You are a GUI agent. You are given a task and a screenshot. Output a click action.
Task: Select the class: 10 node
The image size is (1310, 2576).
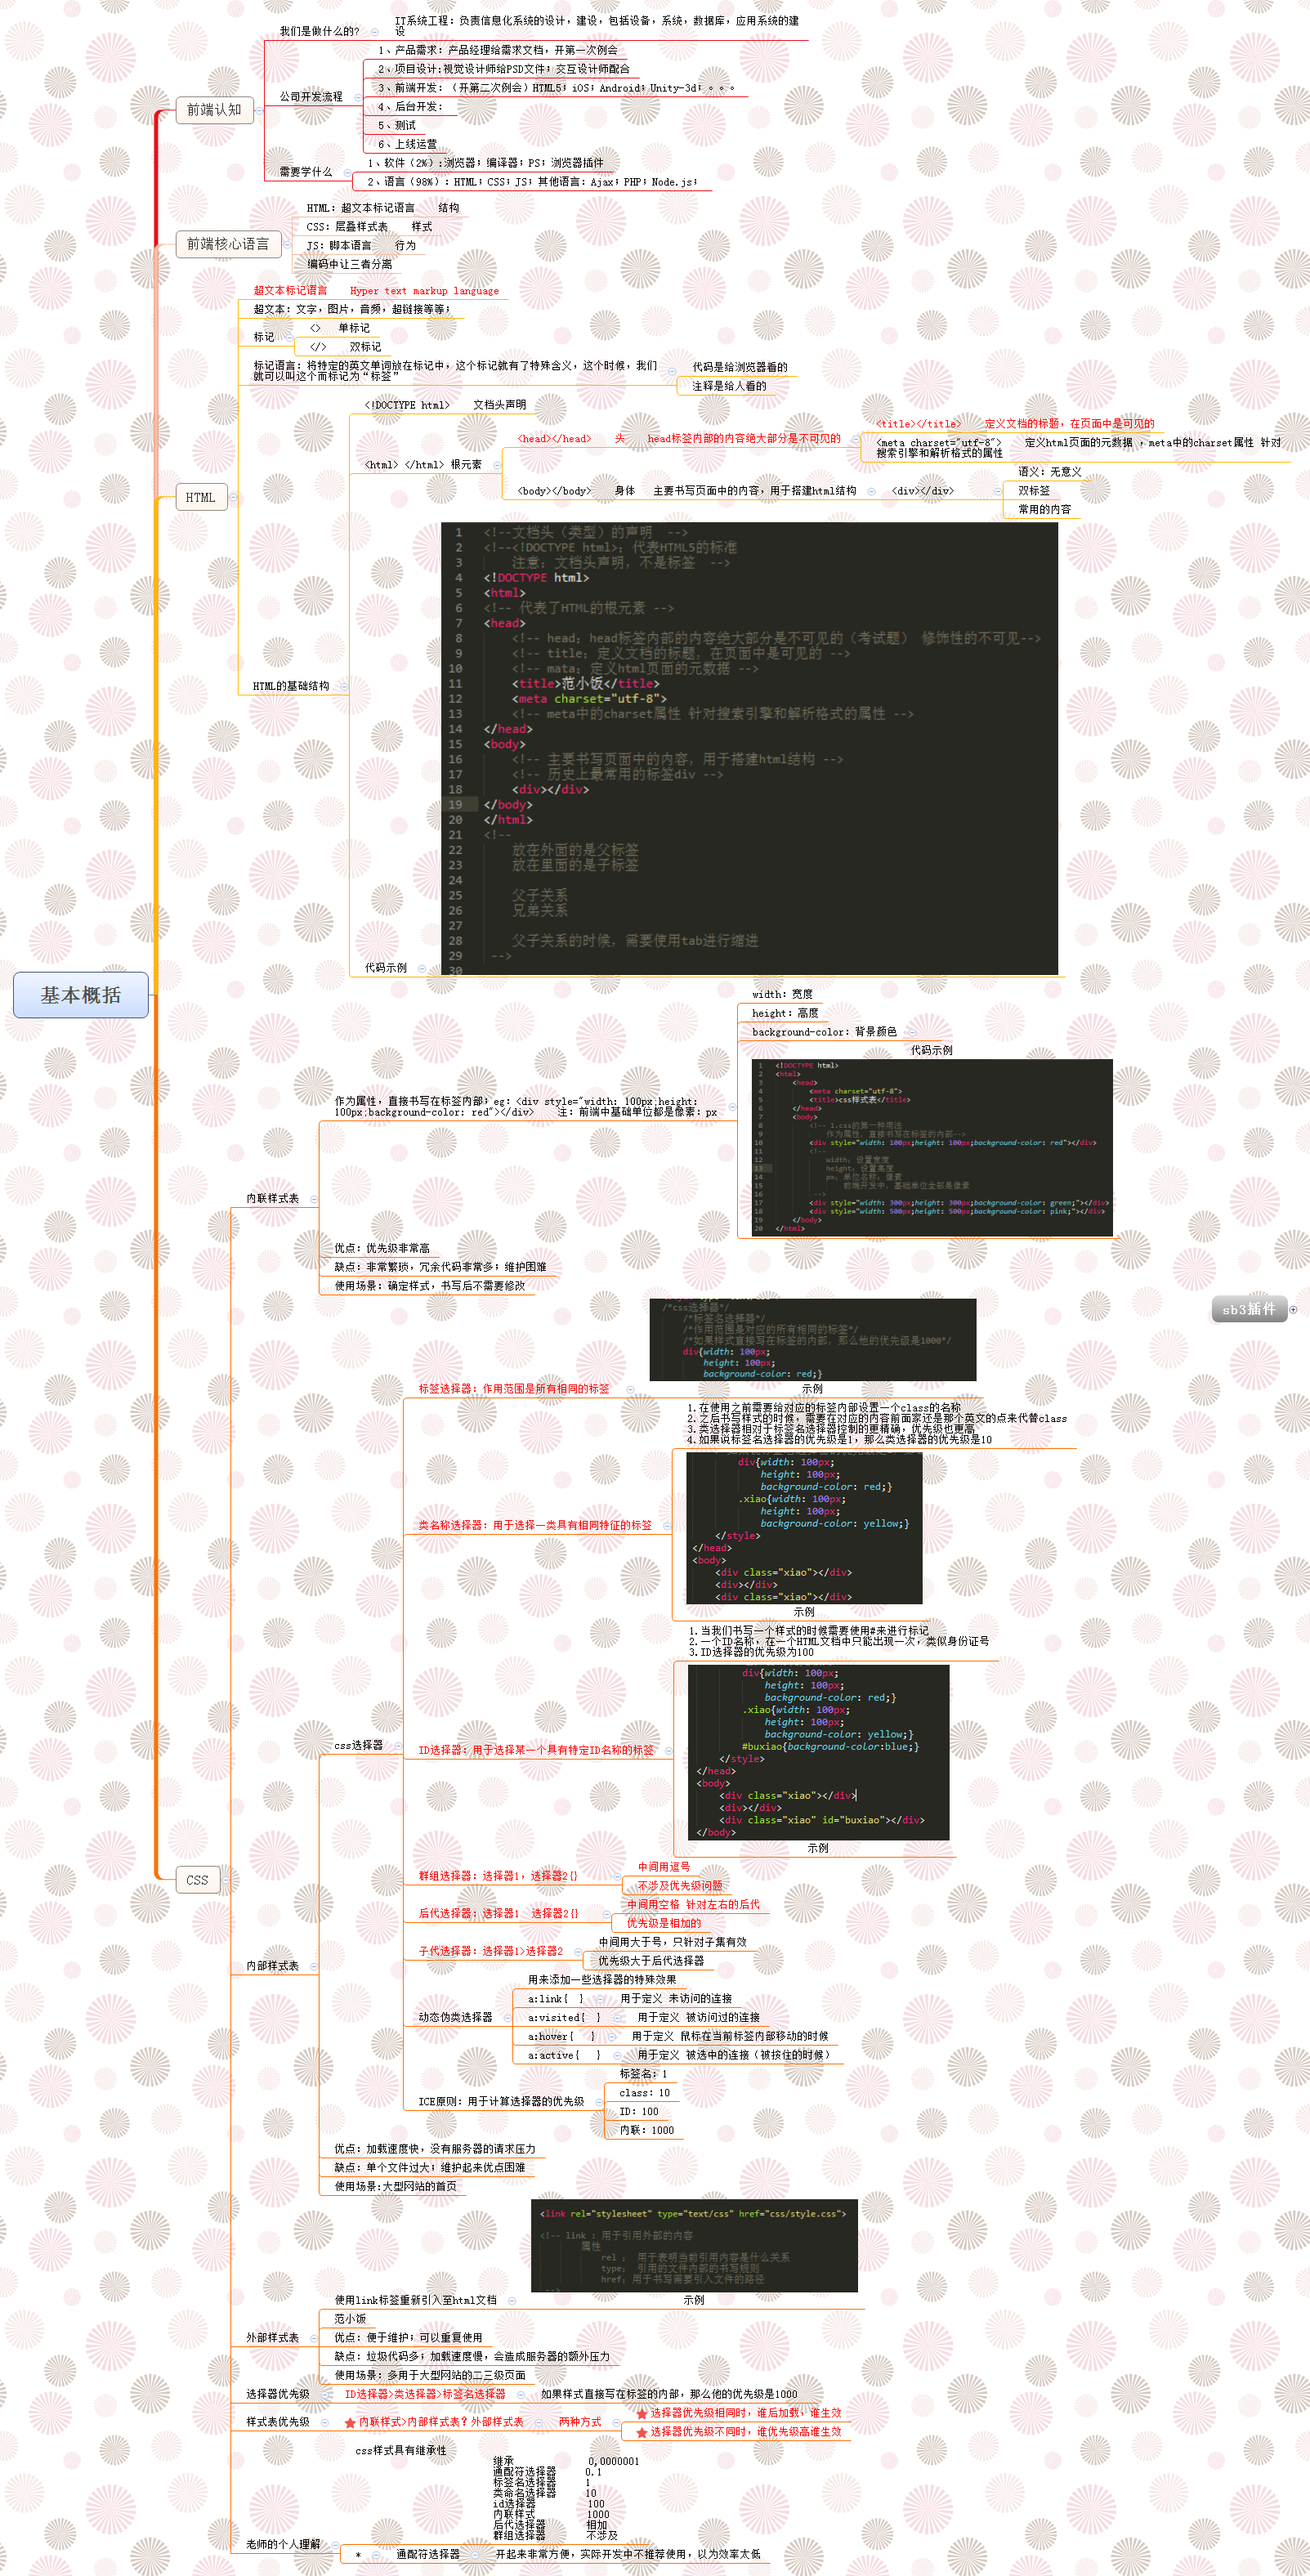(x=645, y=2093)
